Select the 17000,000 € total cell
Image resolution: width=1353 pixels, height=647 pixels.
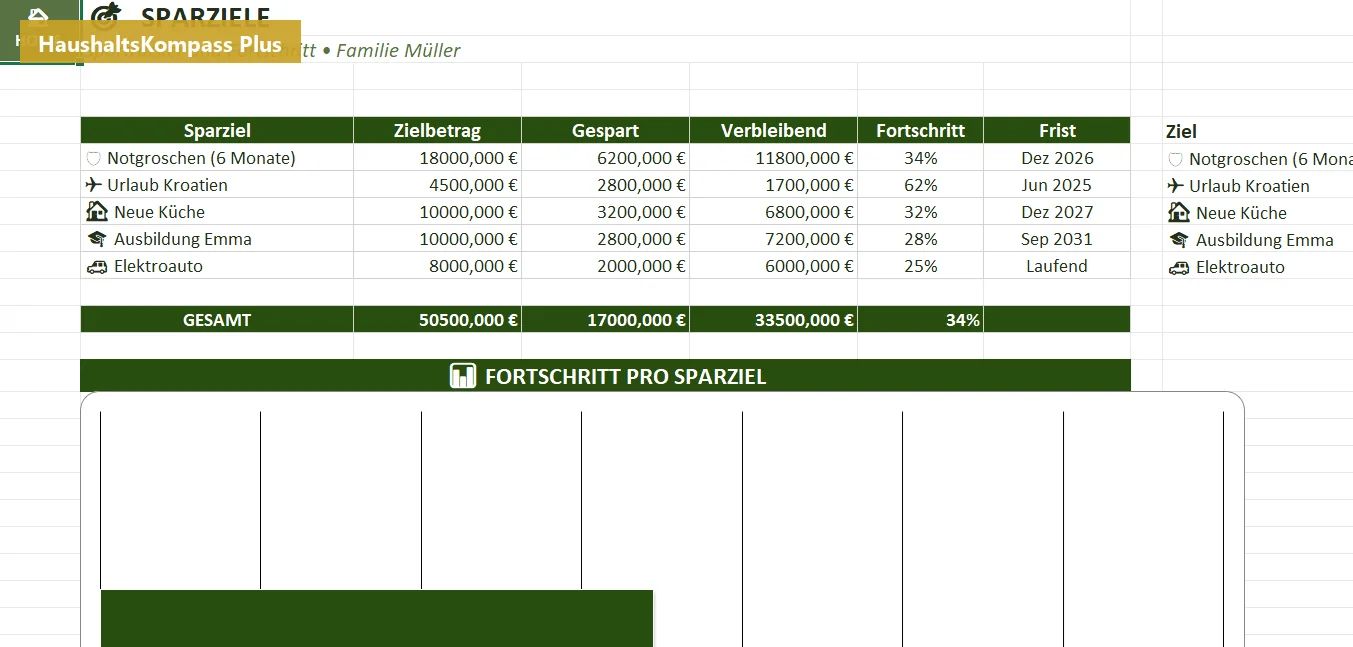(x=605, y=320)
